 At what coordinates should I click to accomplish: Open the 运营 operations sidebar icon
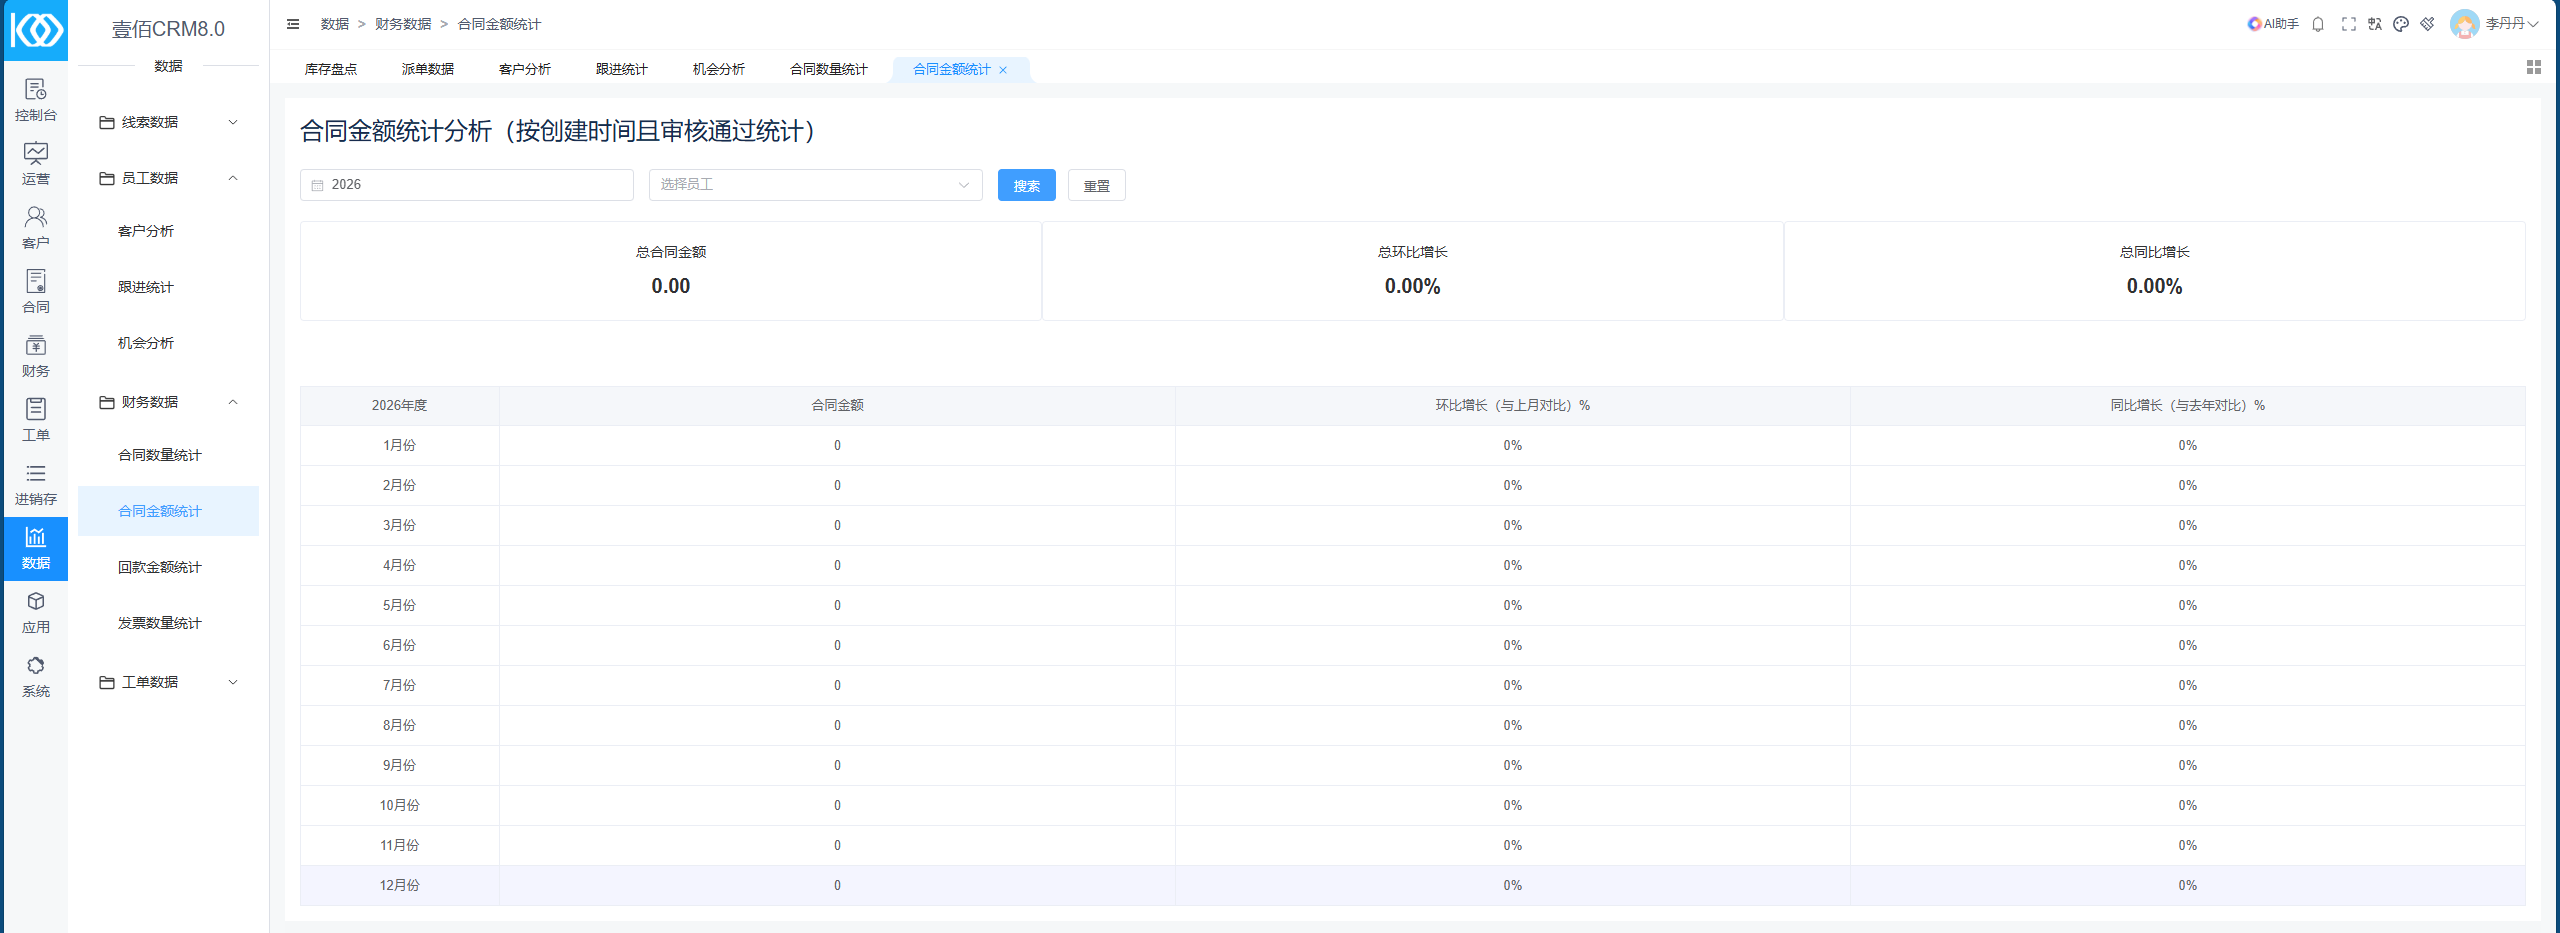[36, 164]
